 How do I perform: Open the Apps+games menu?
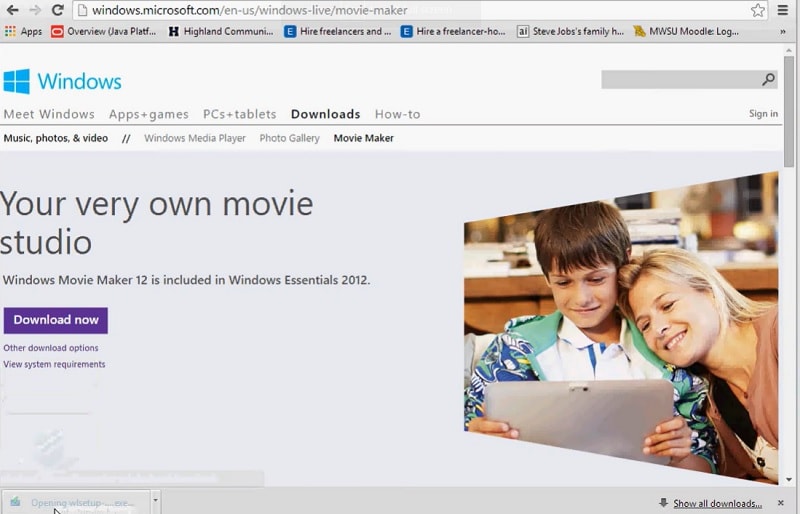point(148,114)
